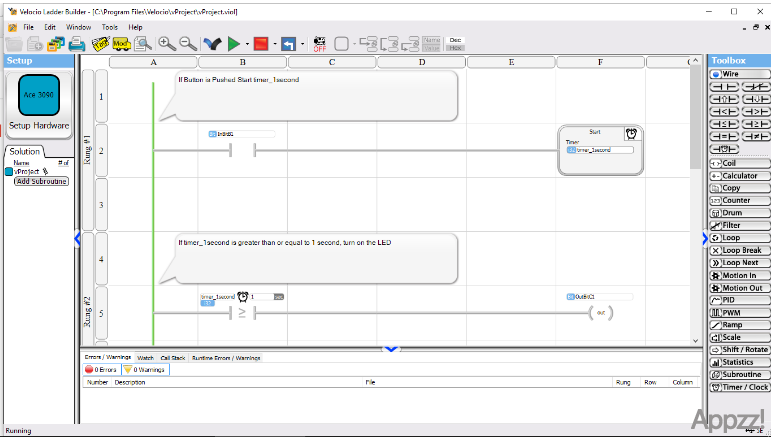Collapse the left Setup panel arrow
The height and width of the screenshot is (438, 773).
pos(77,239)
